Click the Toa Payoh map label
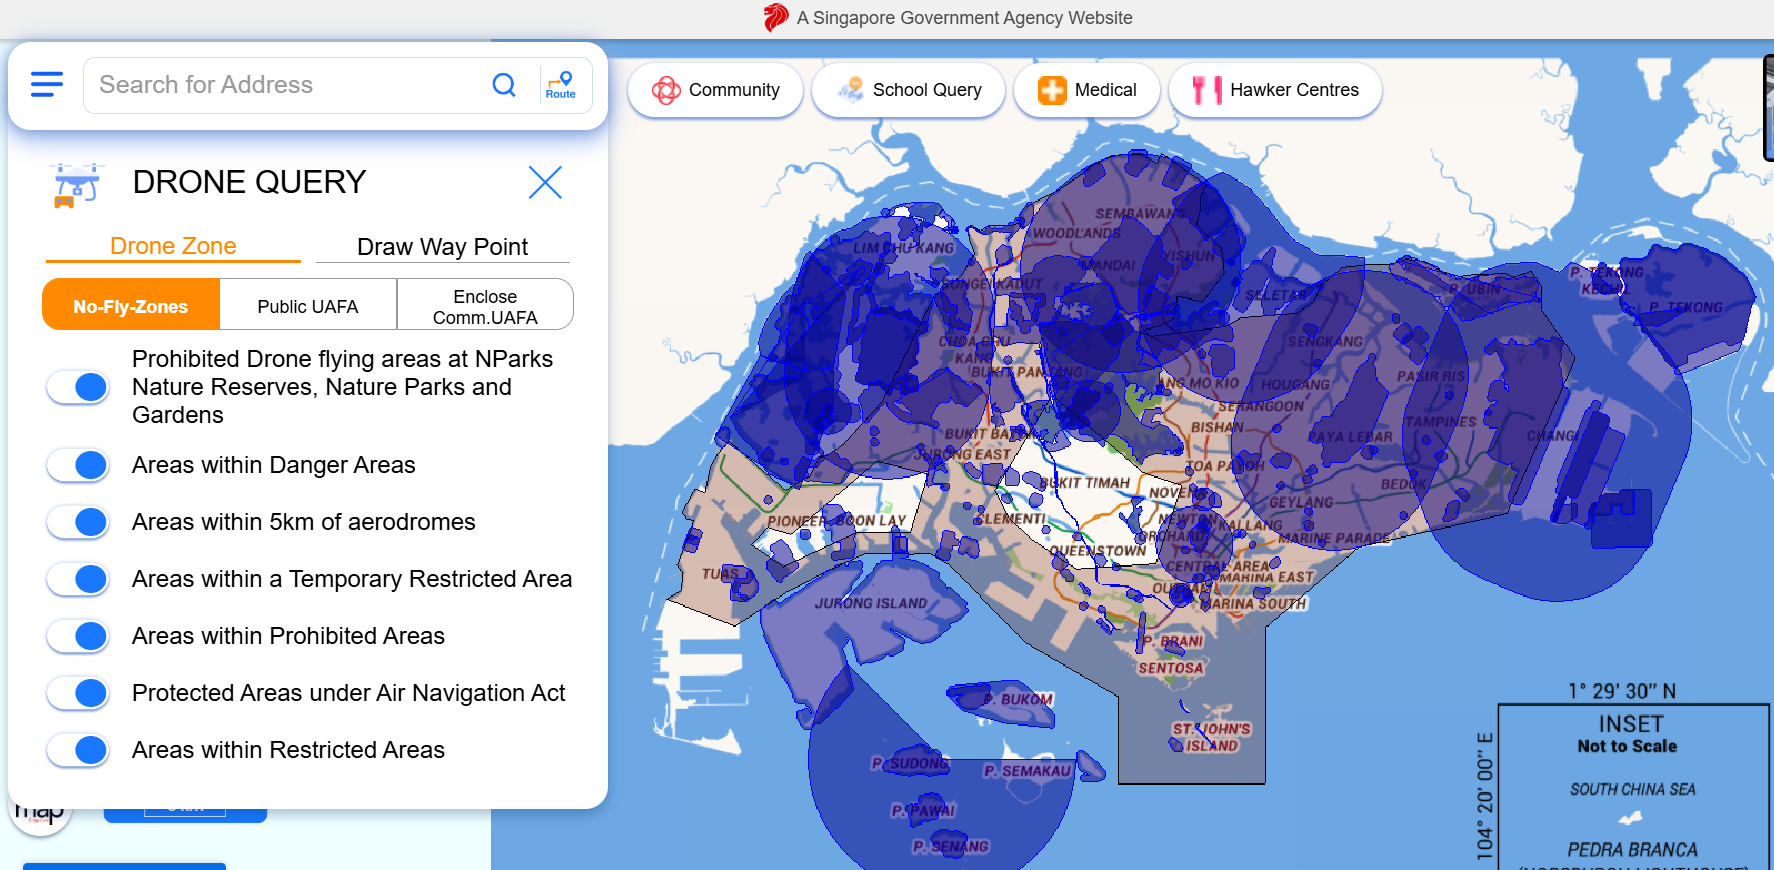This screenshot has width=1774, height=870. 1225,466
